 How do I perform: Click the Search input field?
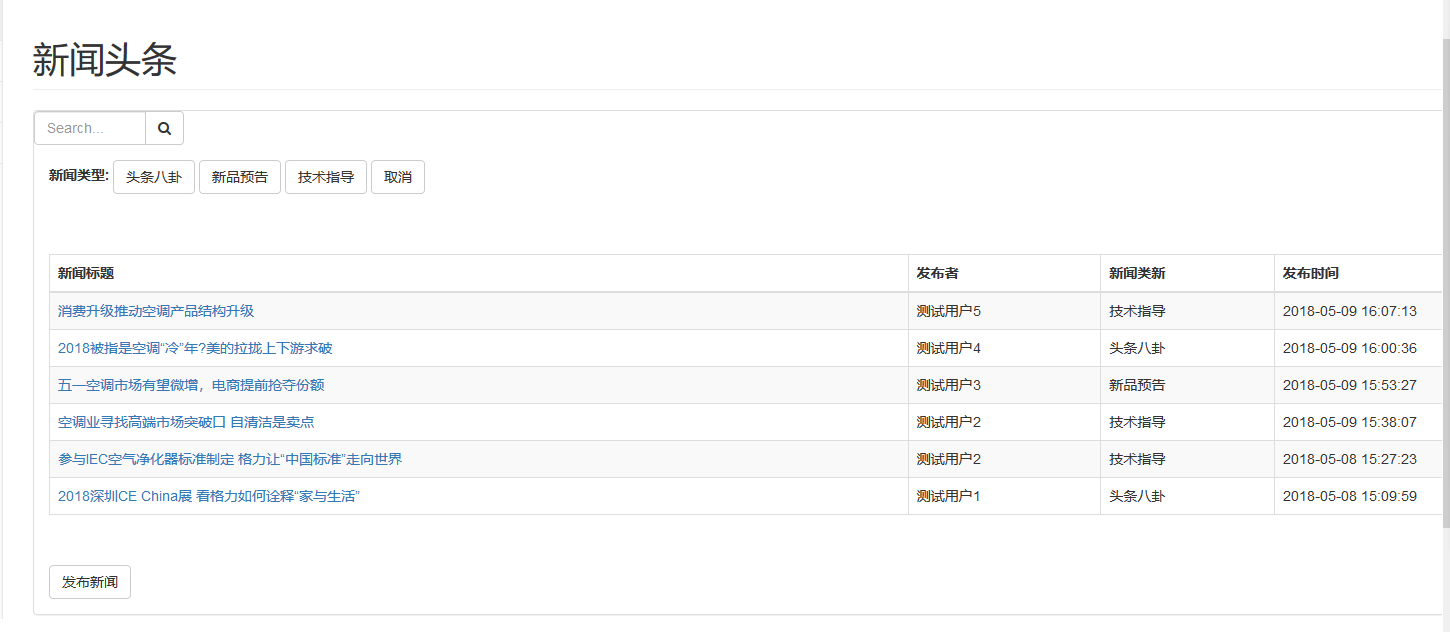pyautogui.click(x=90, y=128)
